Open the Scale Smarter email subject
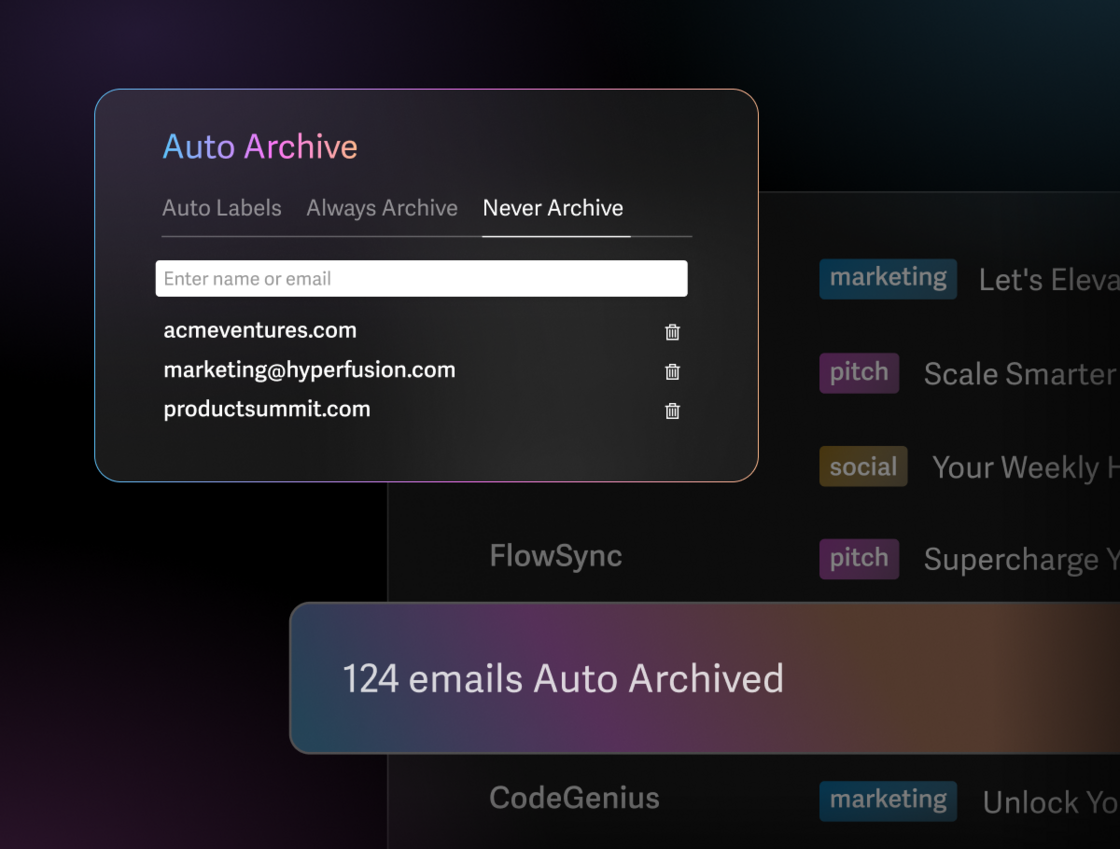 [1018, 373]
